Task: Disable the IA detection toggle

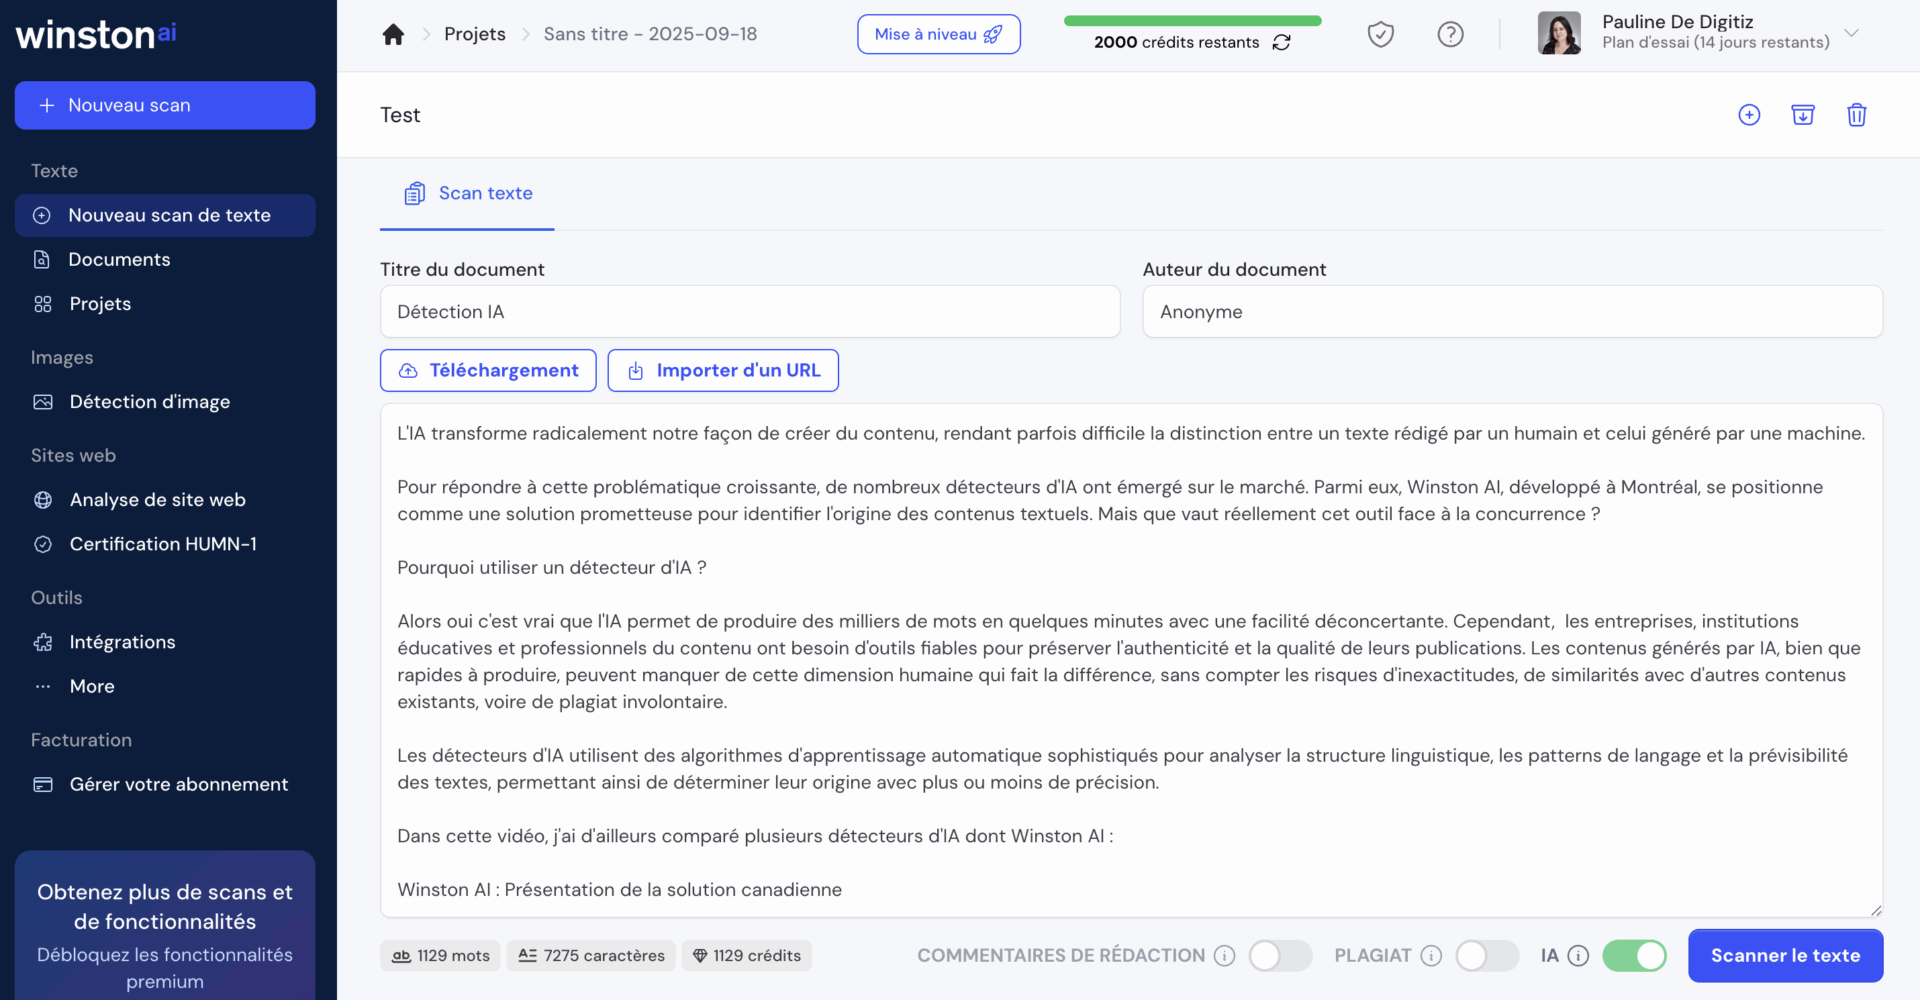Action: 1635,956
